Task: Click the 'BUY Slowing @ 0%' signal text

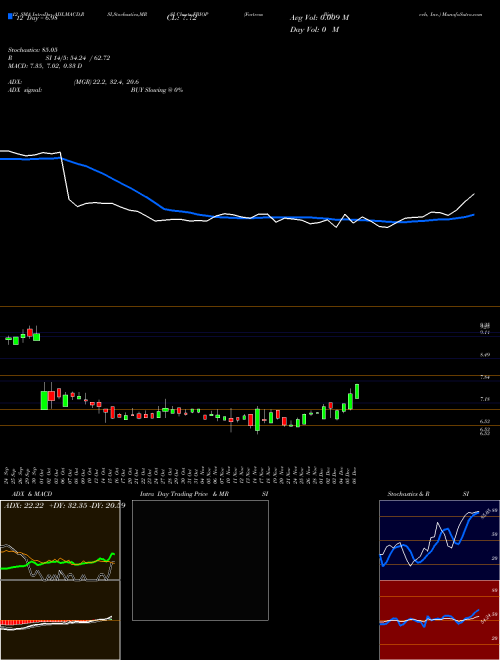Action: 157,90
